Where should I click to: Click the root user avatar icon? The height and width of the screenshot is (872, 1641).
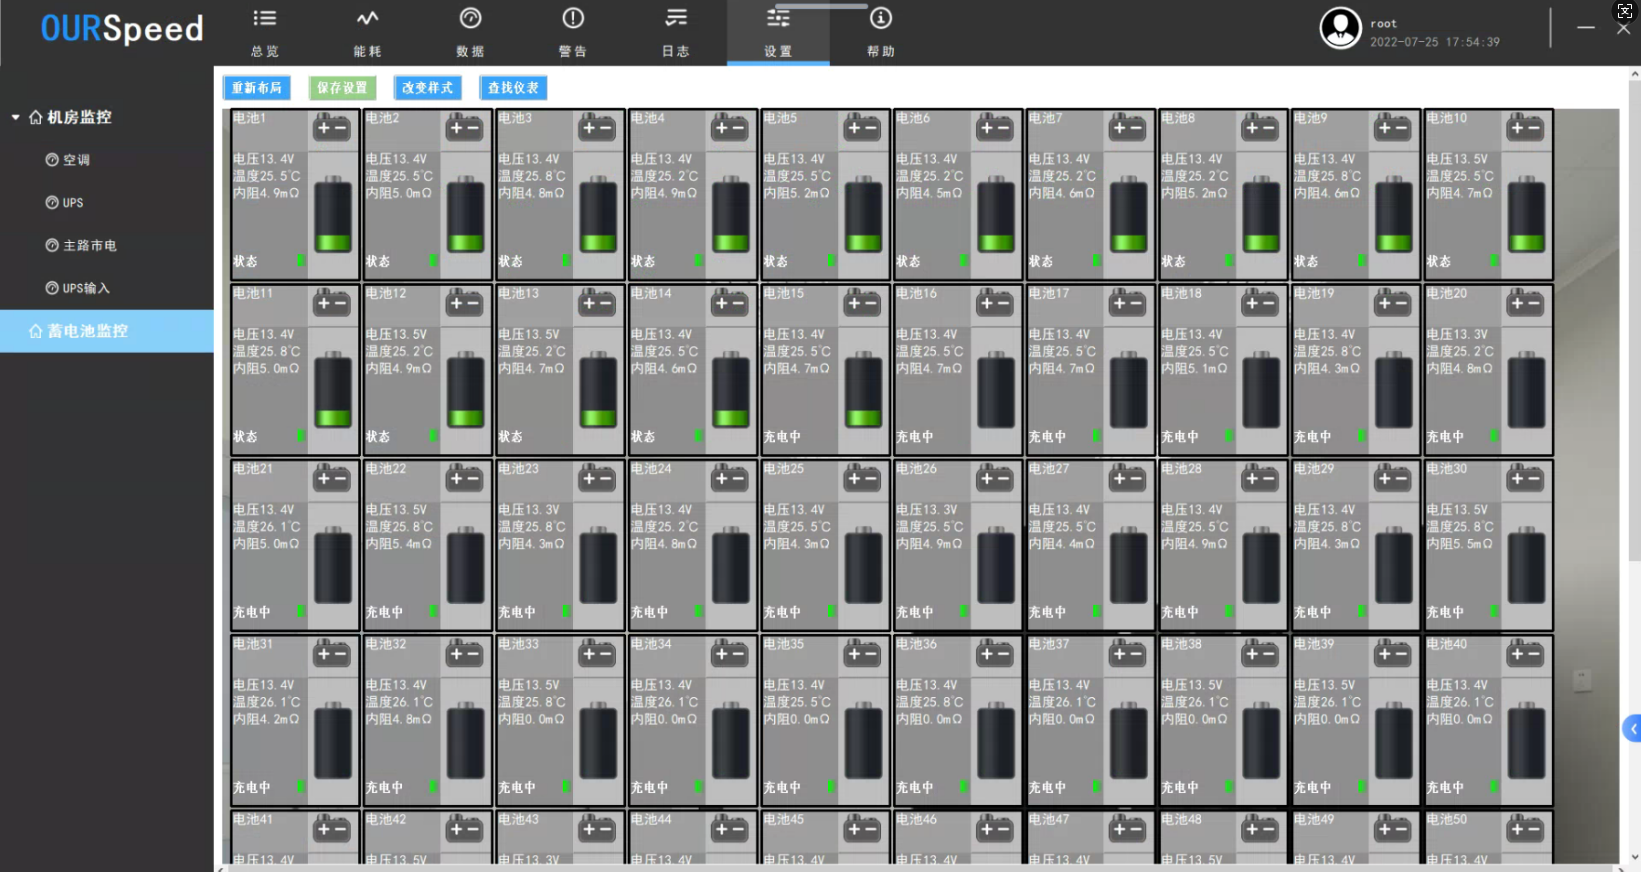1340,29
